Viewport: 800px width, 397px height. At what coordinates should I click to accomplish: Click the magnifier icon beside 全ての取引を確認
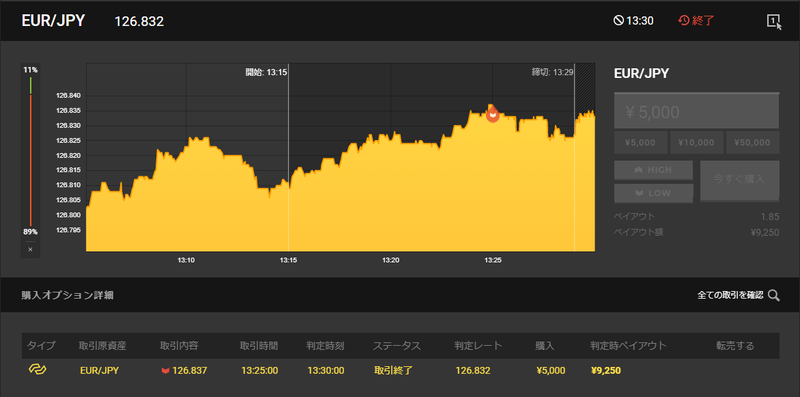click(x=773, y=295)
